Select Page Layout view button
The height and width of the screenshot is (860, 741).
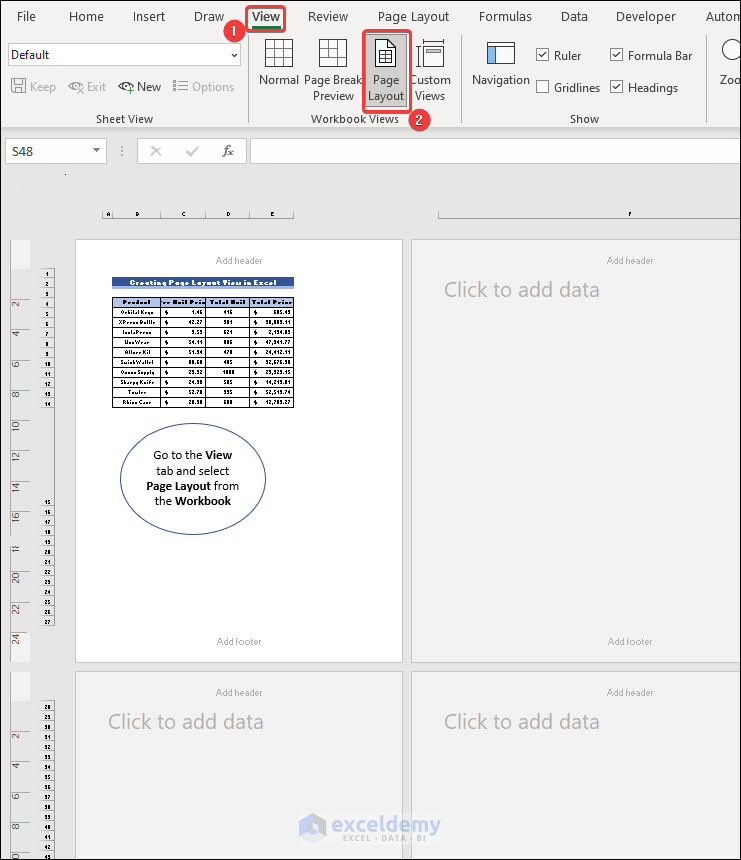[386, 70]
